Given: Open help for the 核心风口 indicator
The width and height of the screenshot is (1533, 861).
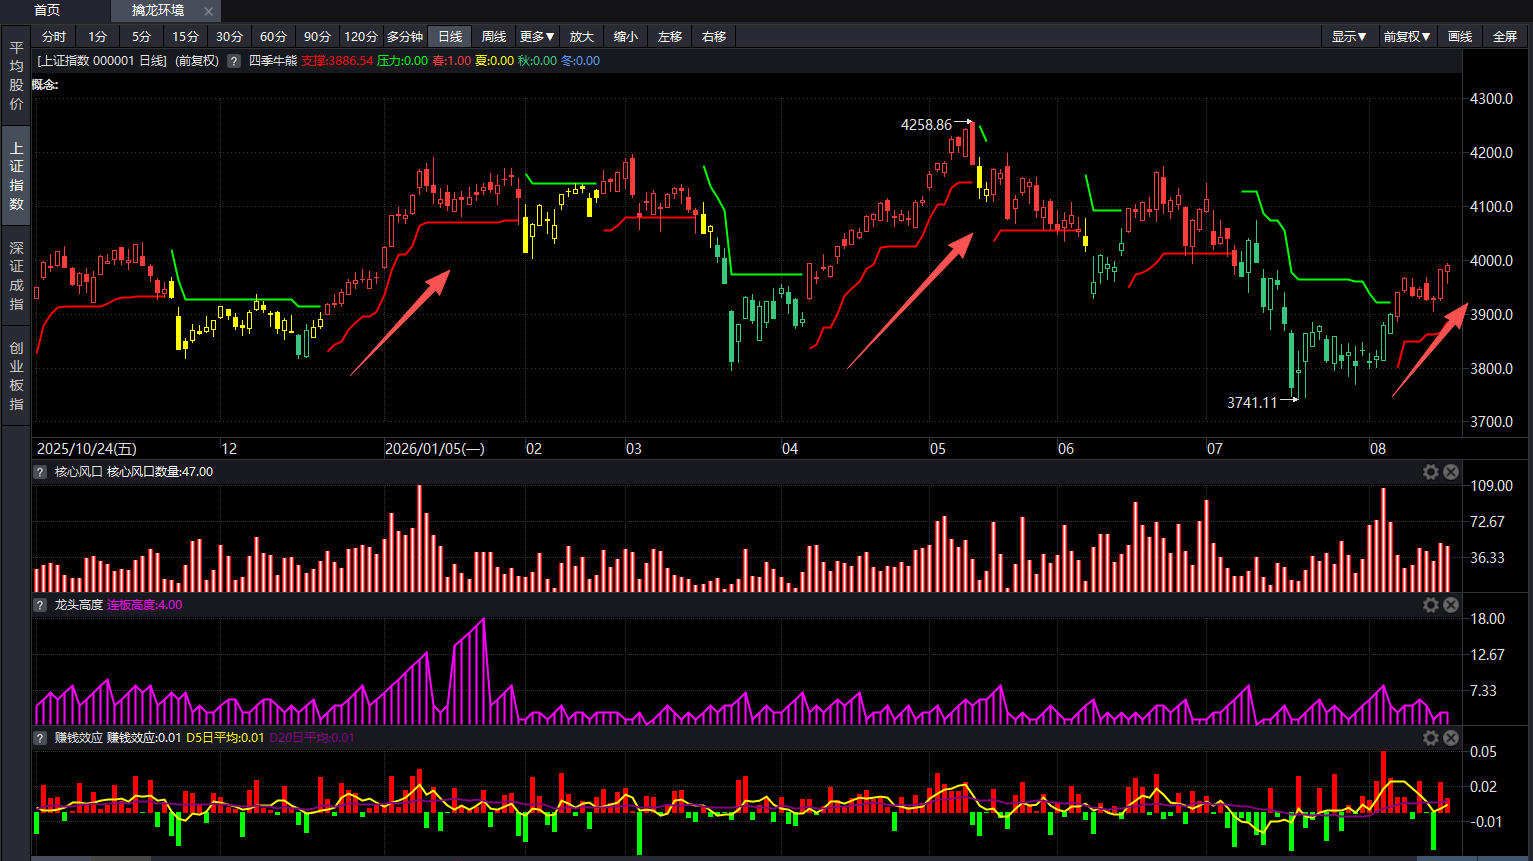Looking at the screenshot, I should tap(40, 472).
